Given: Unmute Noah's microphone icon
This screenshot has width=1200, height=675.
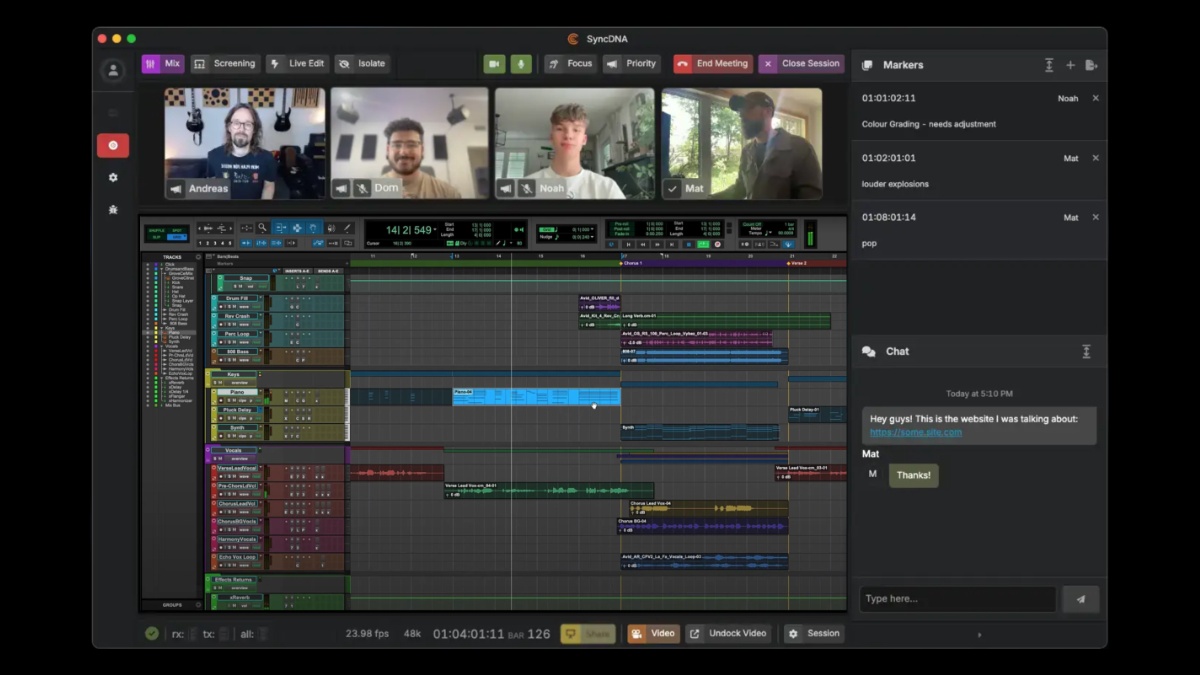Looking at the screenshot, I should [x=526, y=188].
